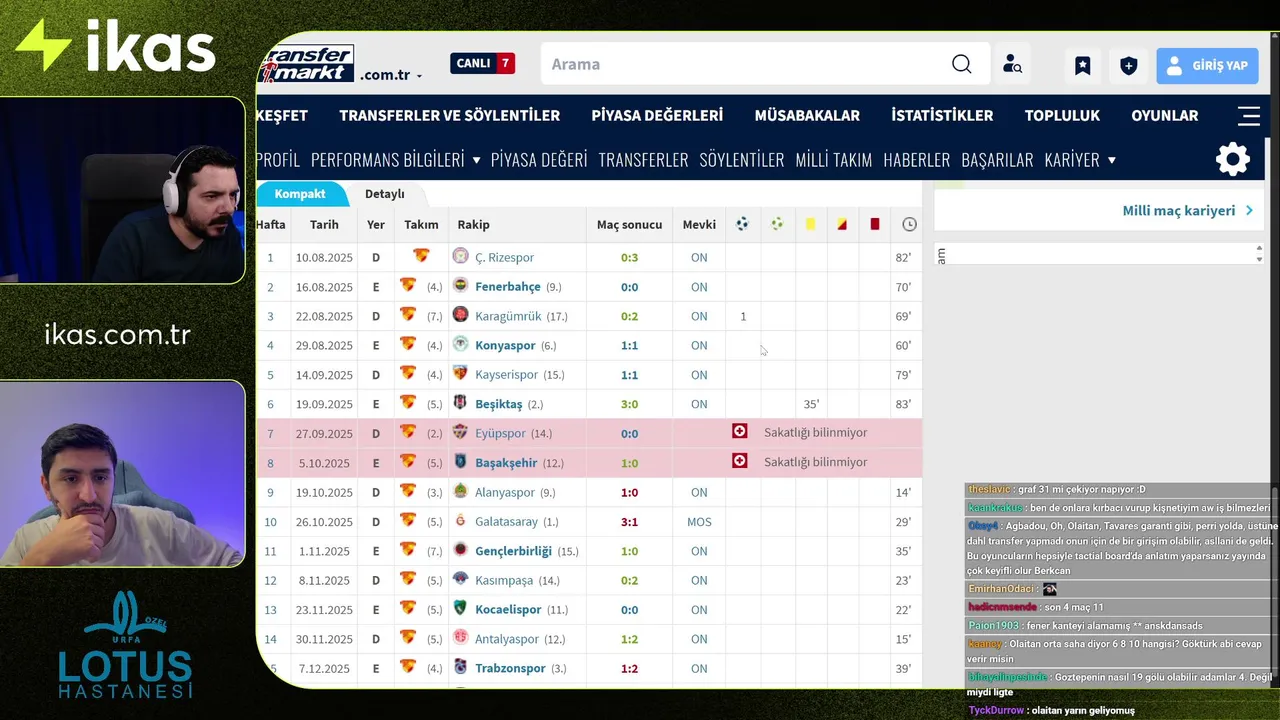Open TRANSFERLER VE SÖYLENTİLER menu
The height and width of the screenshot is (720, 1280).
click(x=449, y=115)
